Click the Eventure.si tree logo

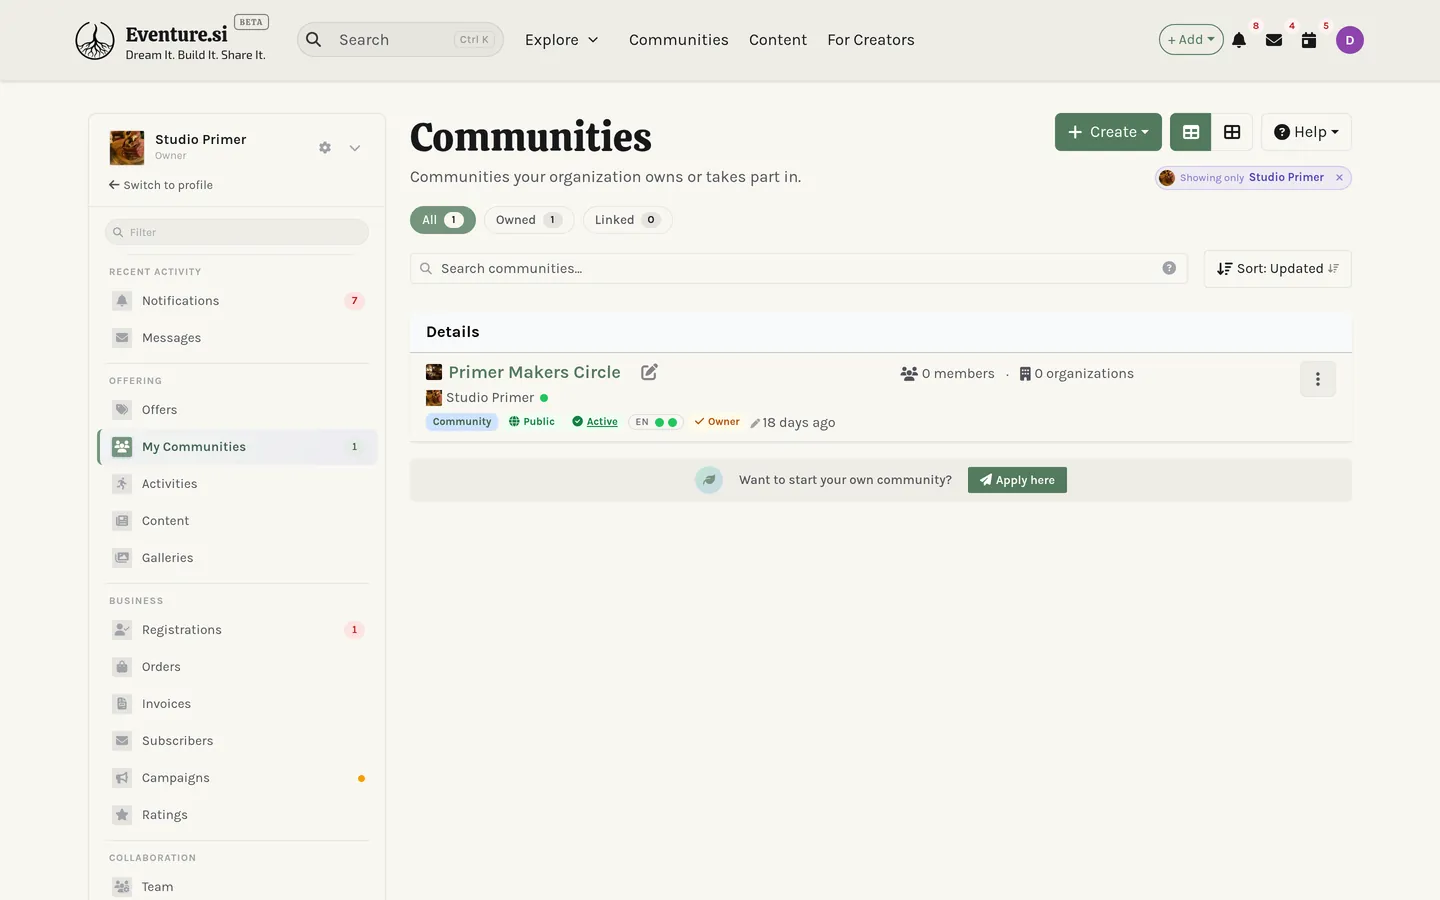tap(95, 40)
